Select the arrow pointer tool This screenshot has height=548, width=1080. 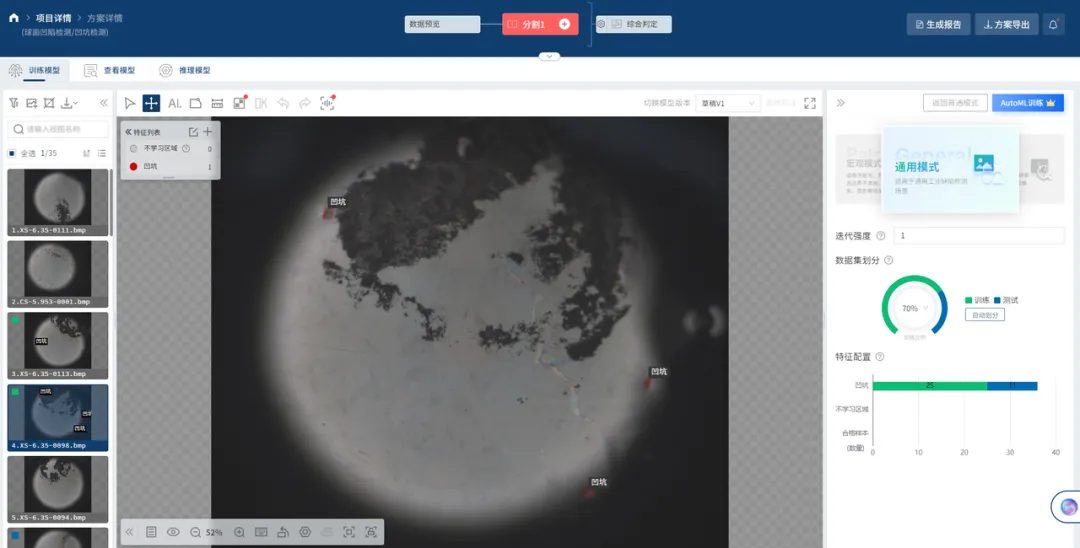click(130, 103)
